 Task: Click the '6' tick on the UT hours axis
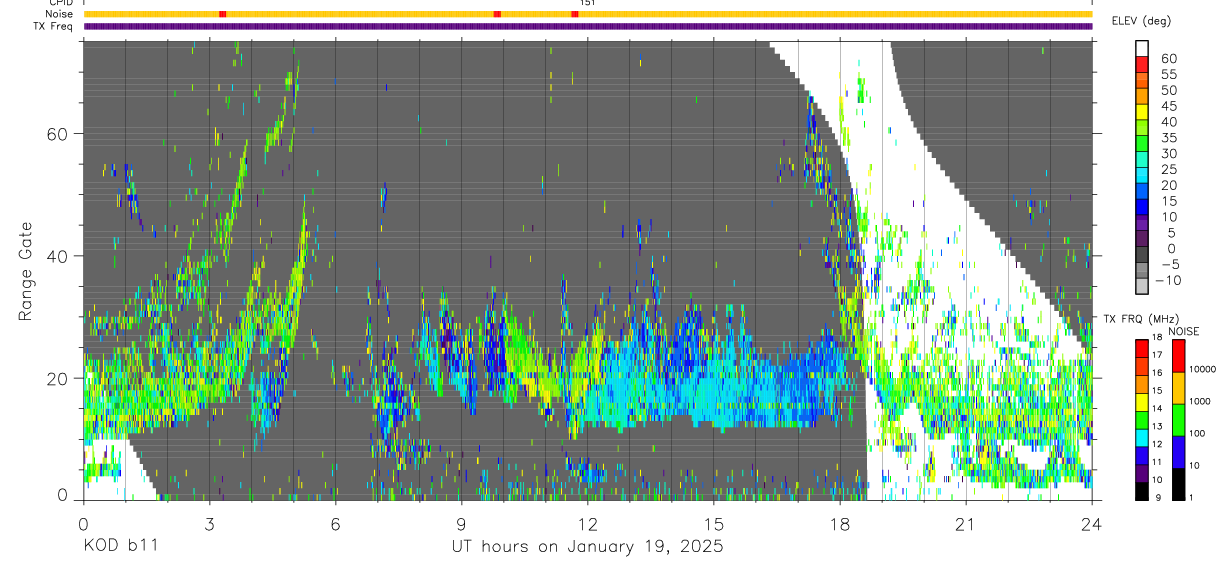(335, 523)
